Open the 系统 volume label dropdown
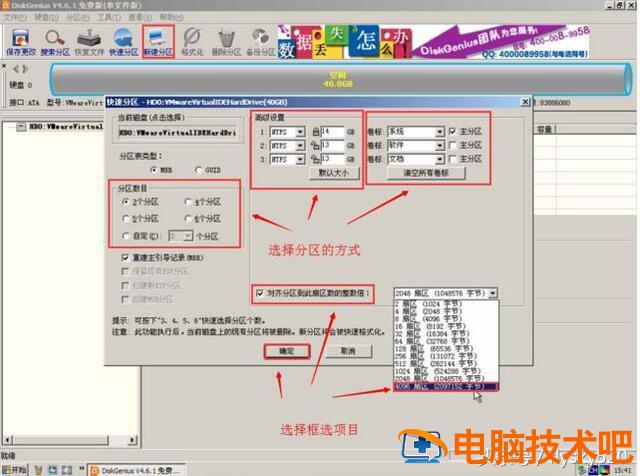This screenshot has width=640, height=476. [x=440, y=132]
